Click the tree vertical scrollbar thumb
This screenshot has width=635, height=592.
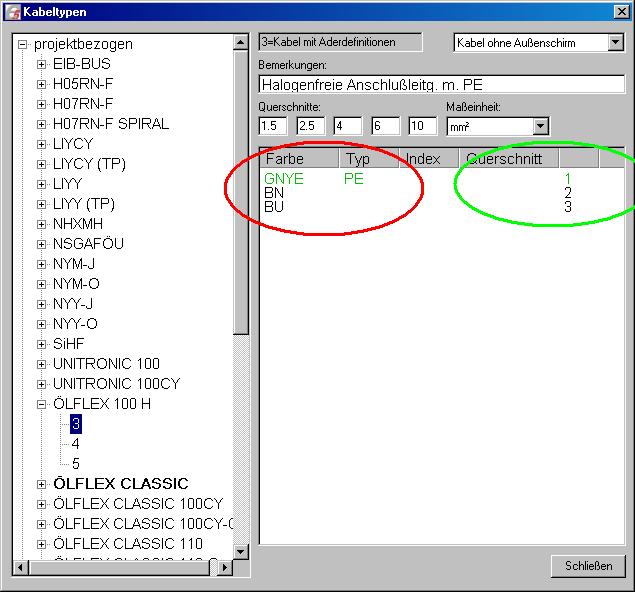click(241, 192)
